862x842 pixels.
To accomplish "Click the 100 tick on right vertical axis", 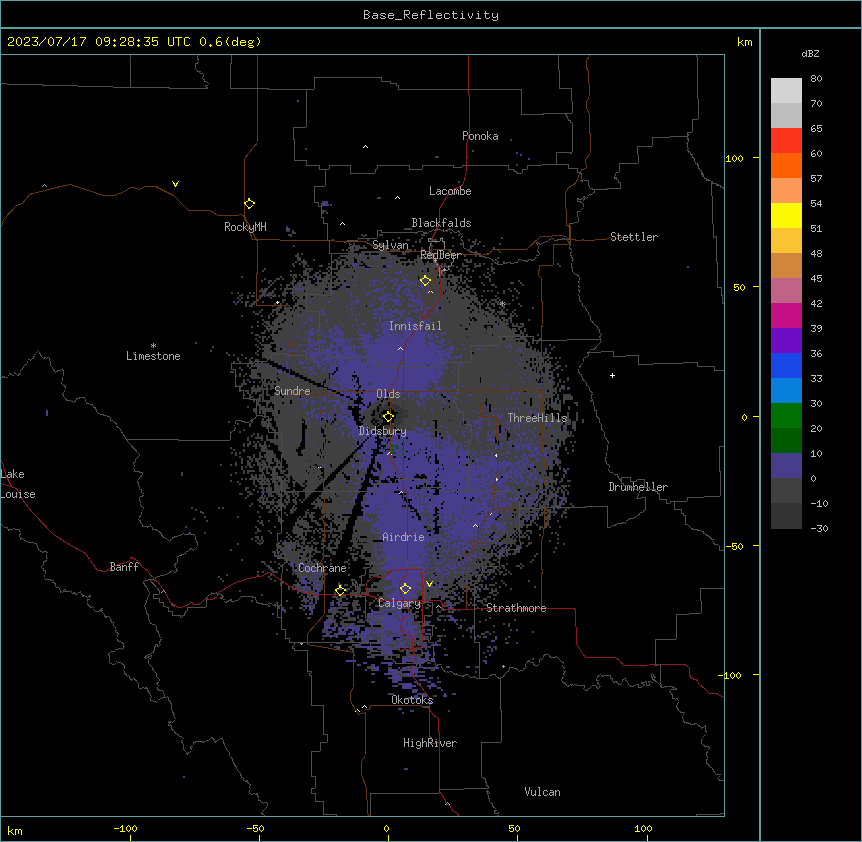I will [734, 158].
